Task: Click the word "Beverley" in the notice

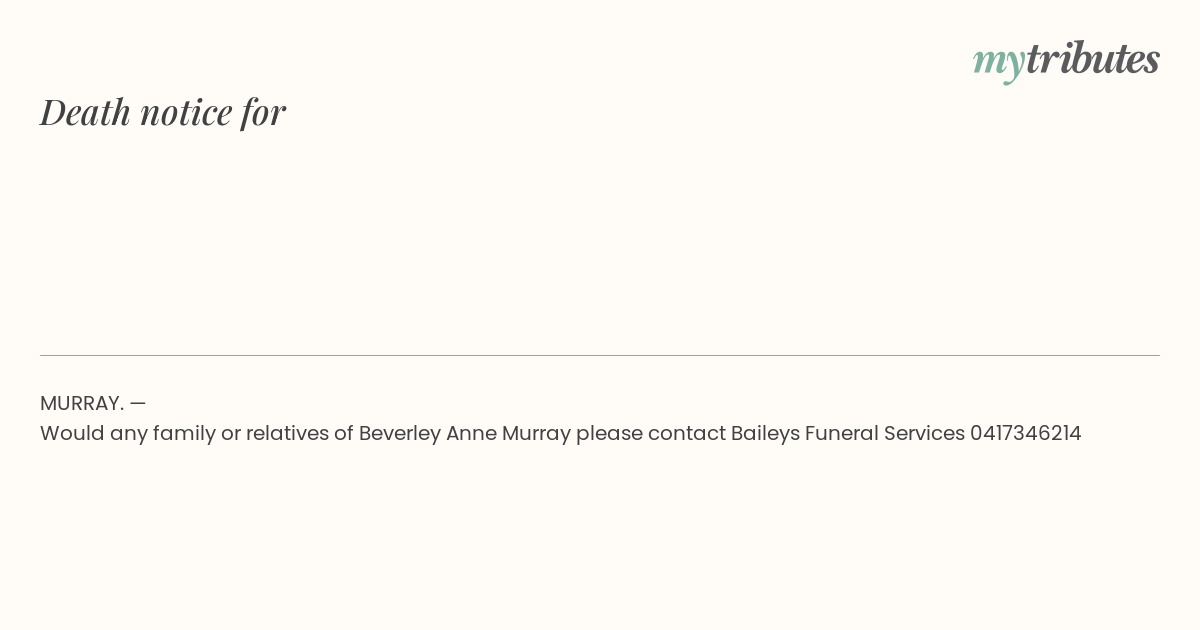Action: click(400, 433)
